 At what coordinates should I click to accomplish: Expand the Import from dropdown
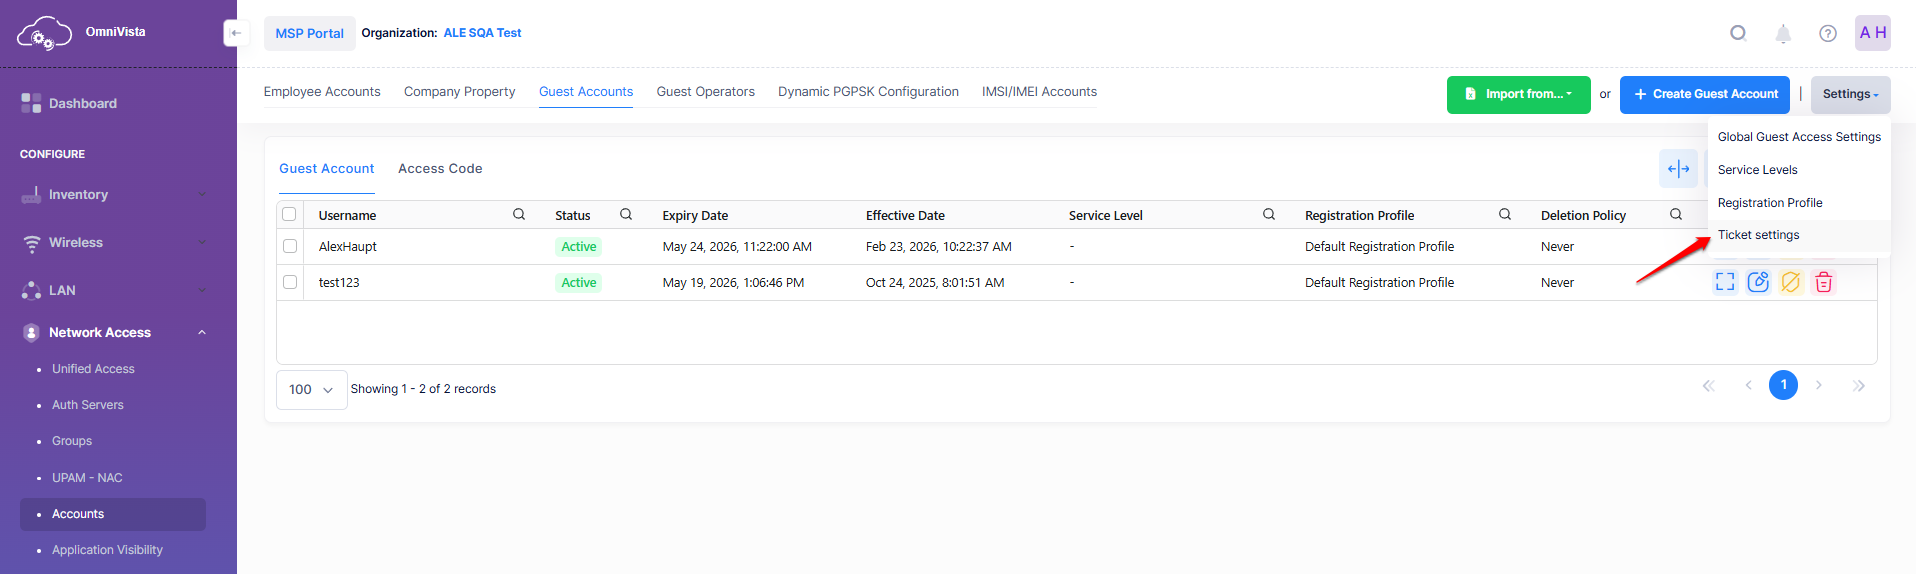pos(1518,94)
